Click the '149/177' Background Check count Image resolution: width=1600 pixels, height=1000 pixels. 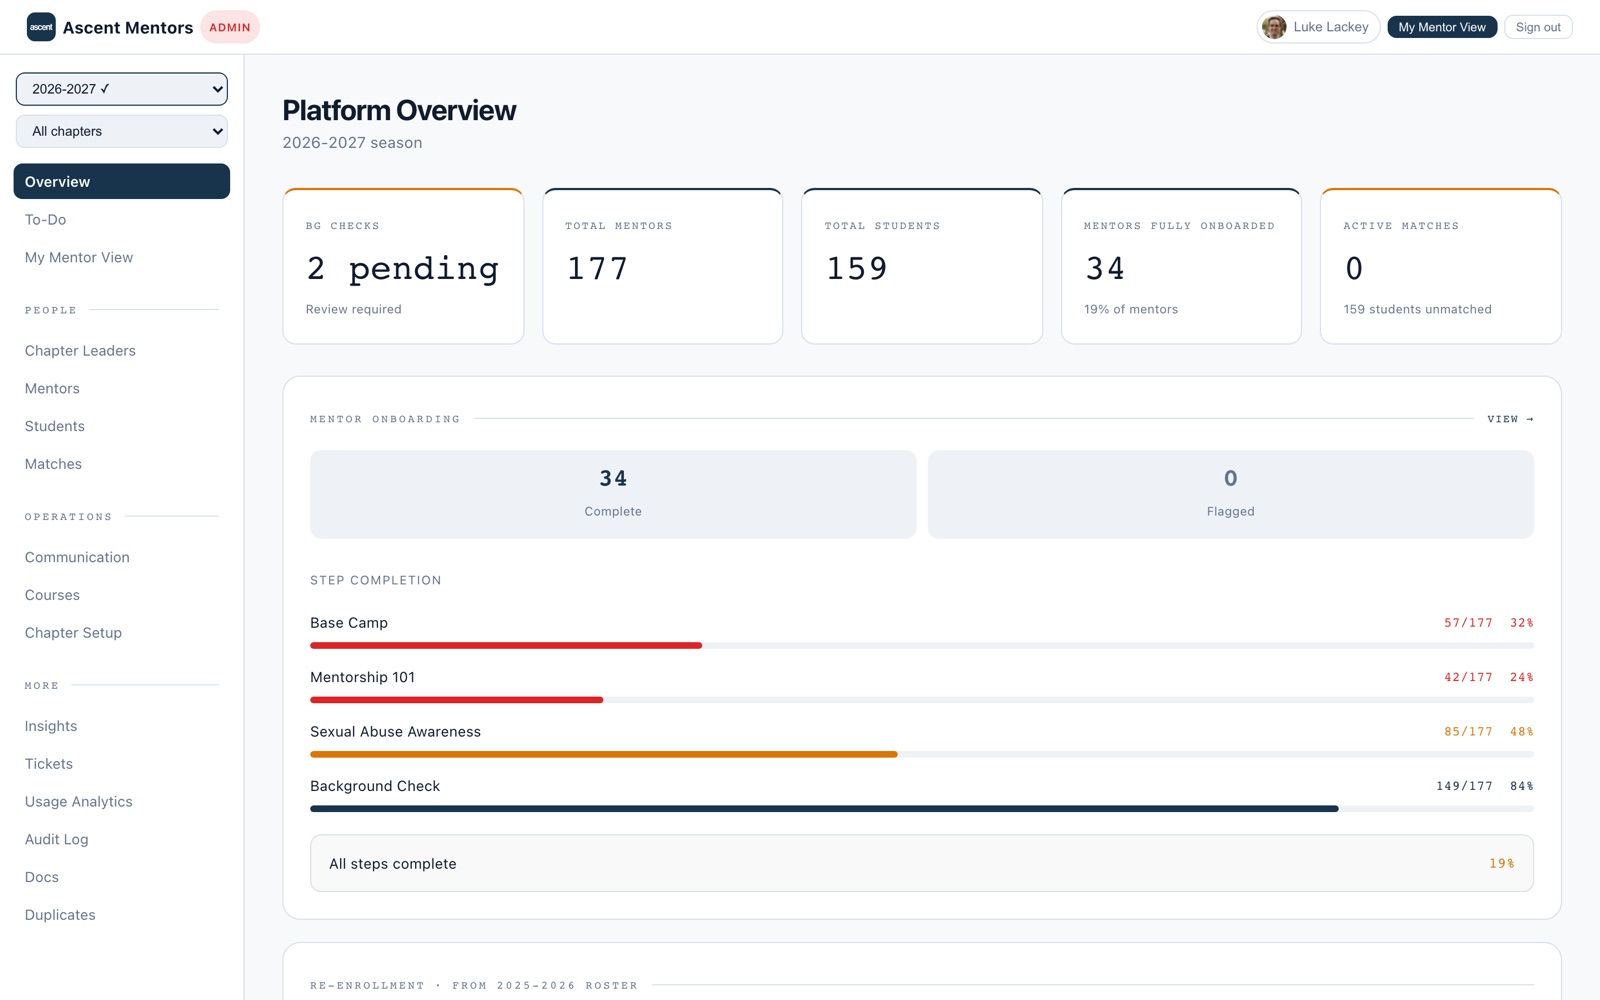(x=1464, y=786)
